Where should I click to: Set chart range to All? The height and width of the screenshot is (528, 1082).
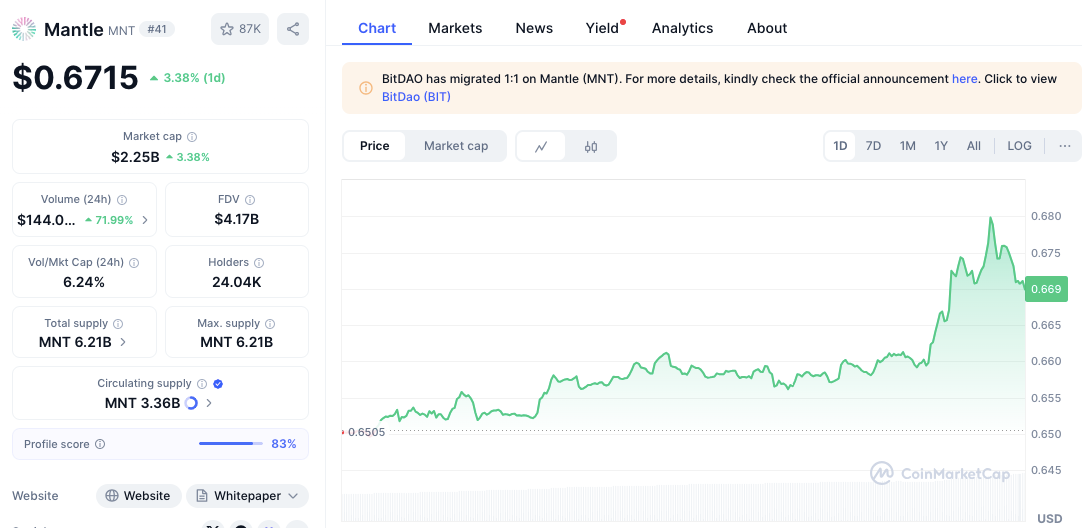pos(974,146)
